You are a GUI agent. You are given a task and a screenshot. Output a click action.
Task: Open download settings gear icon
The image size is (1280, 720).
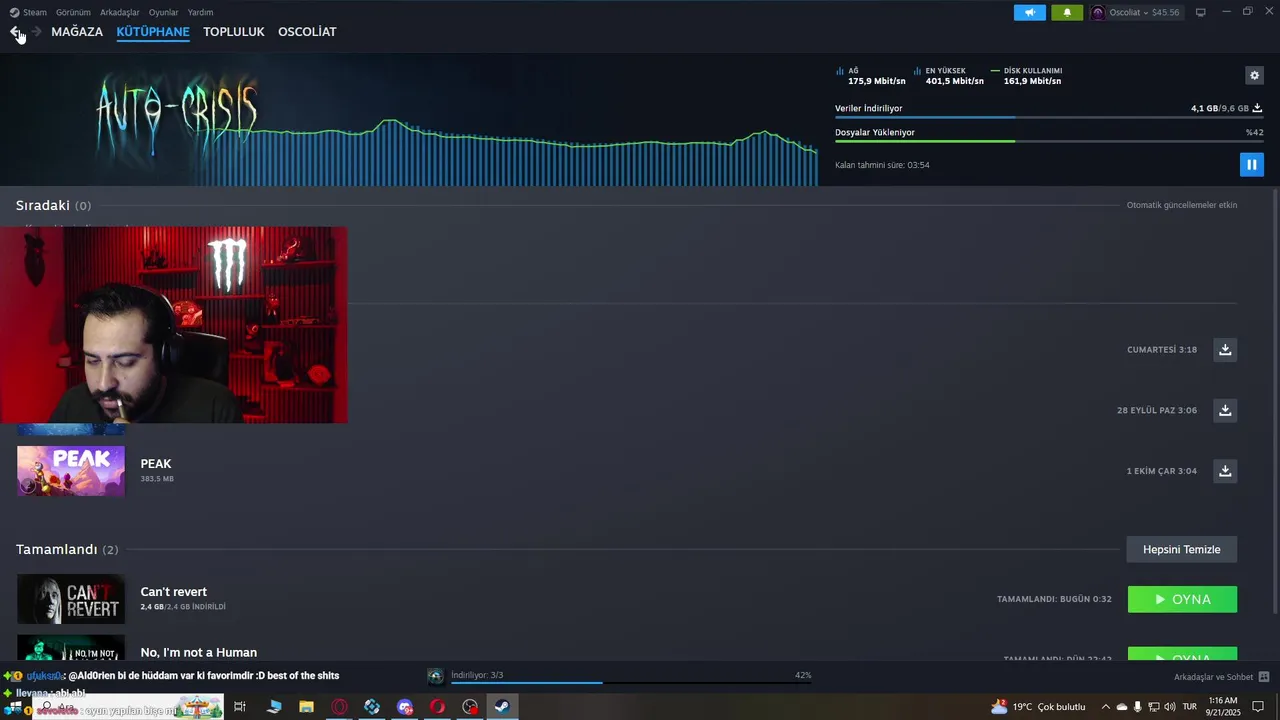point(1254,75)
